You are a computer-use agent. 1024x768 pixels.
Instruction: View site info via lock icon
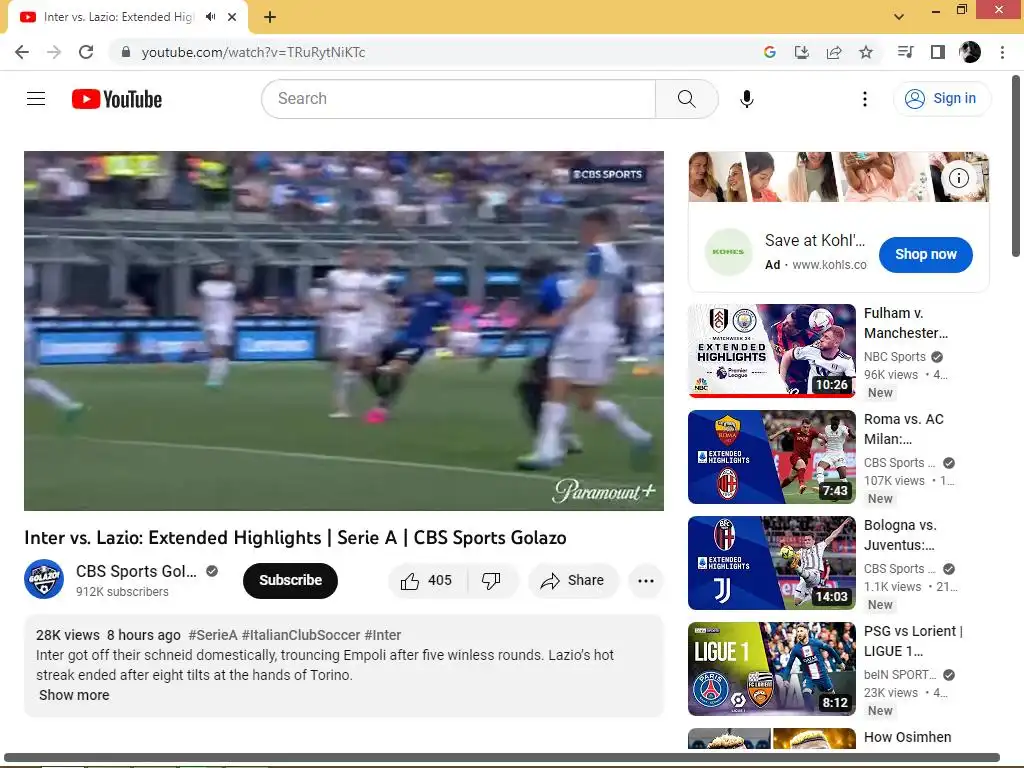[126, 52]
